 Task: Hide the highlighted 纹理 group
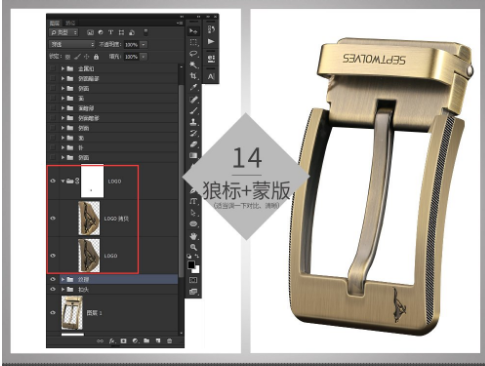coord(53,279)
